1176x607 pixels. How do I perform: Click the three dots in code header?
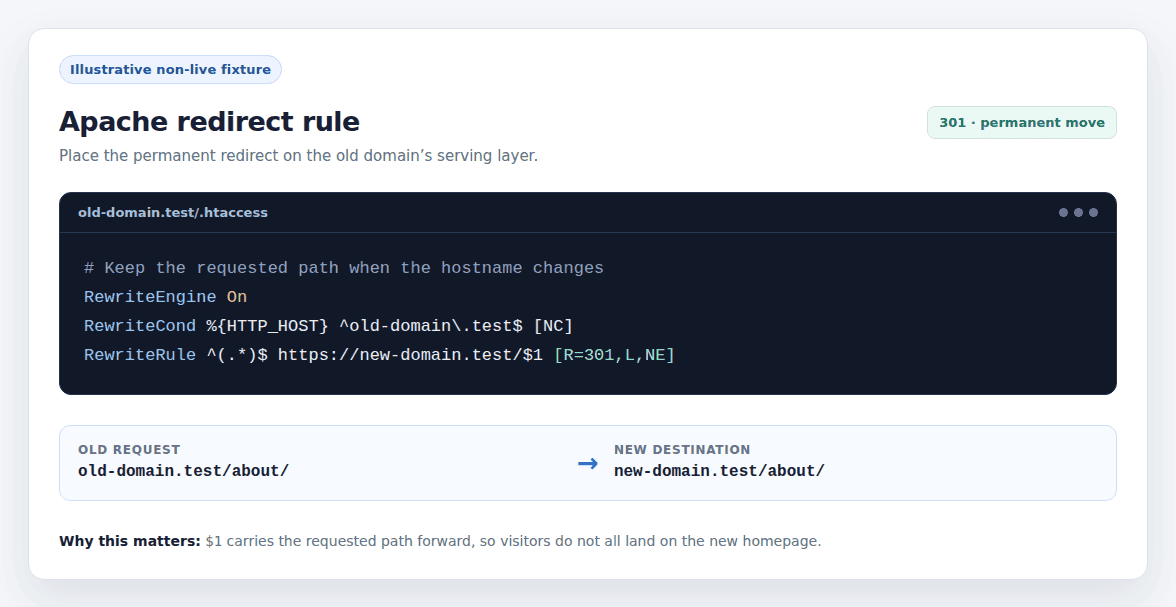[1078, 213]
